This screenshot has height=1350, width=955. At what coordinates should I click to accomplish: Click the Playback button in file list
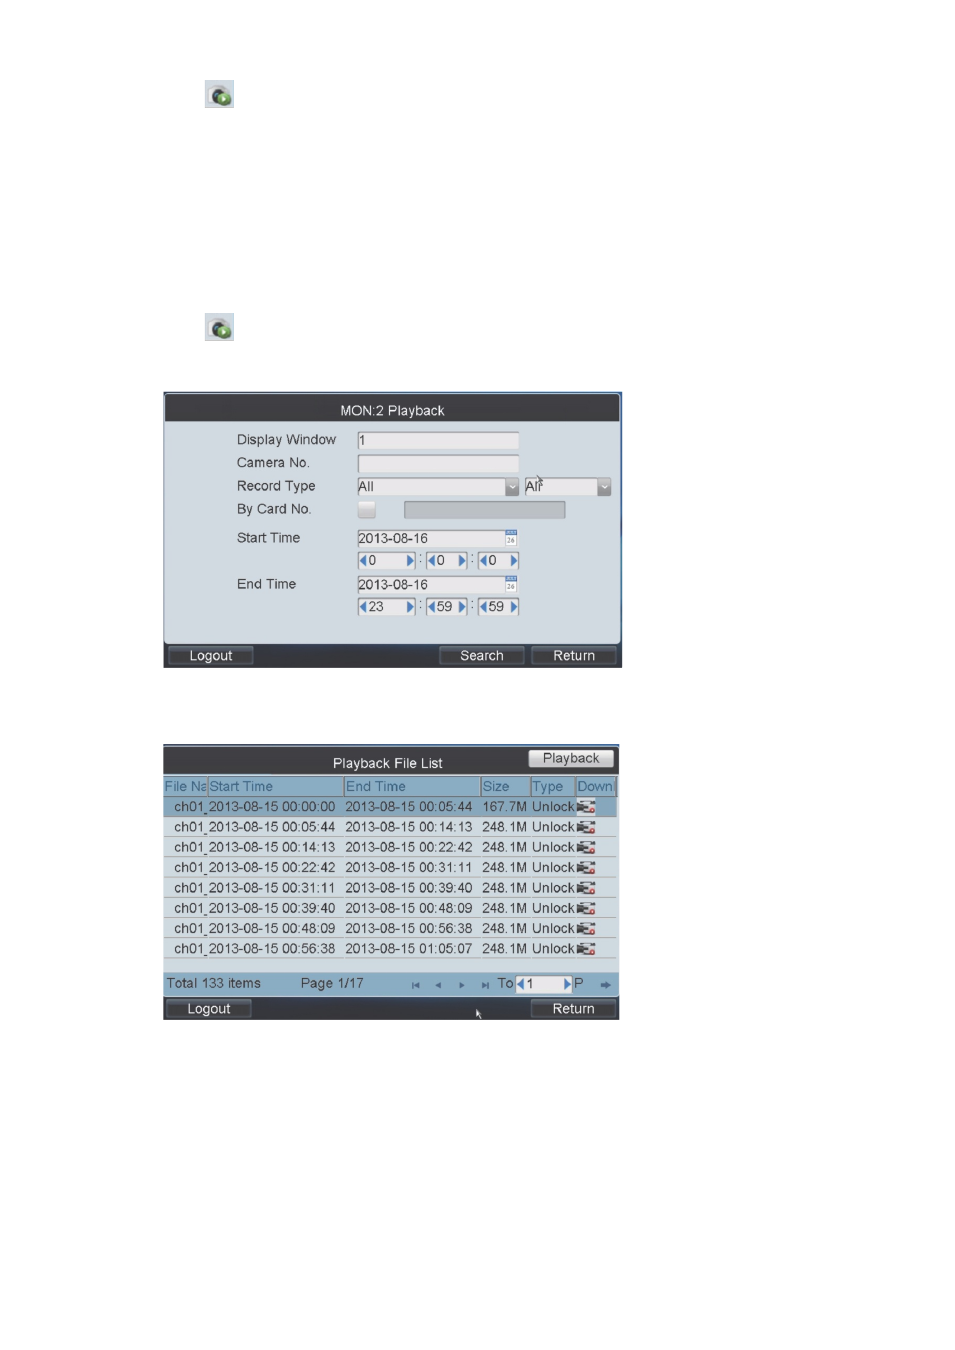pyautogui.click(x=571, y=759)
